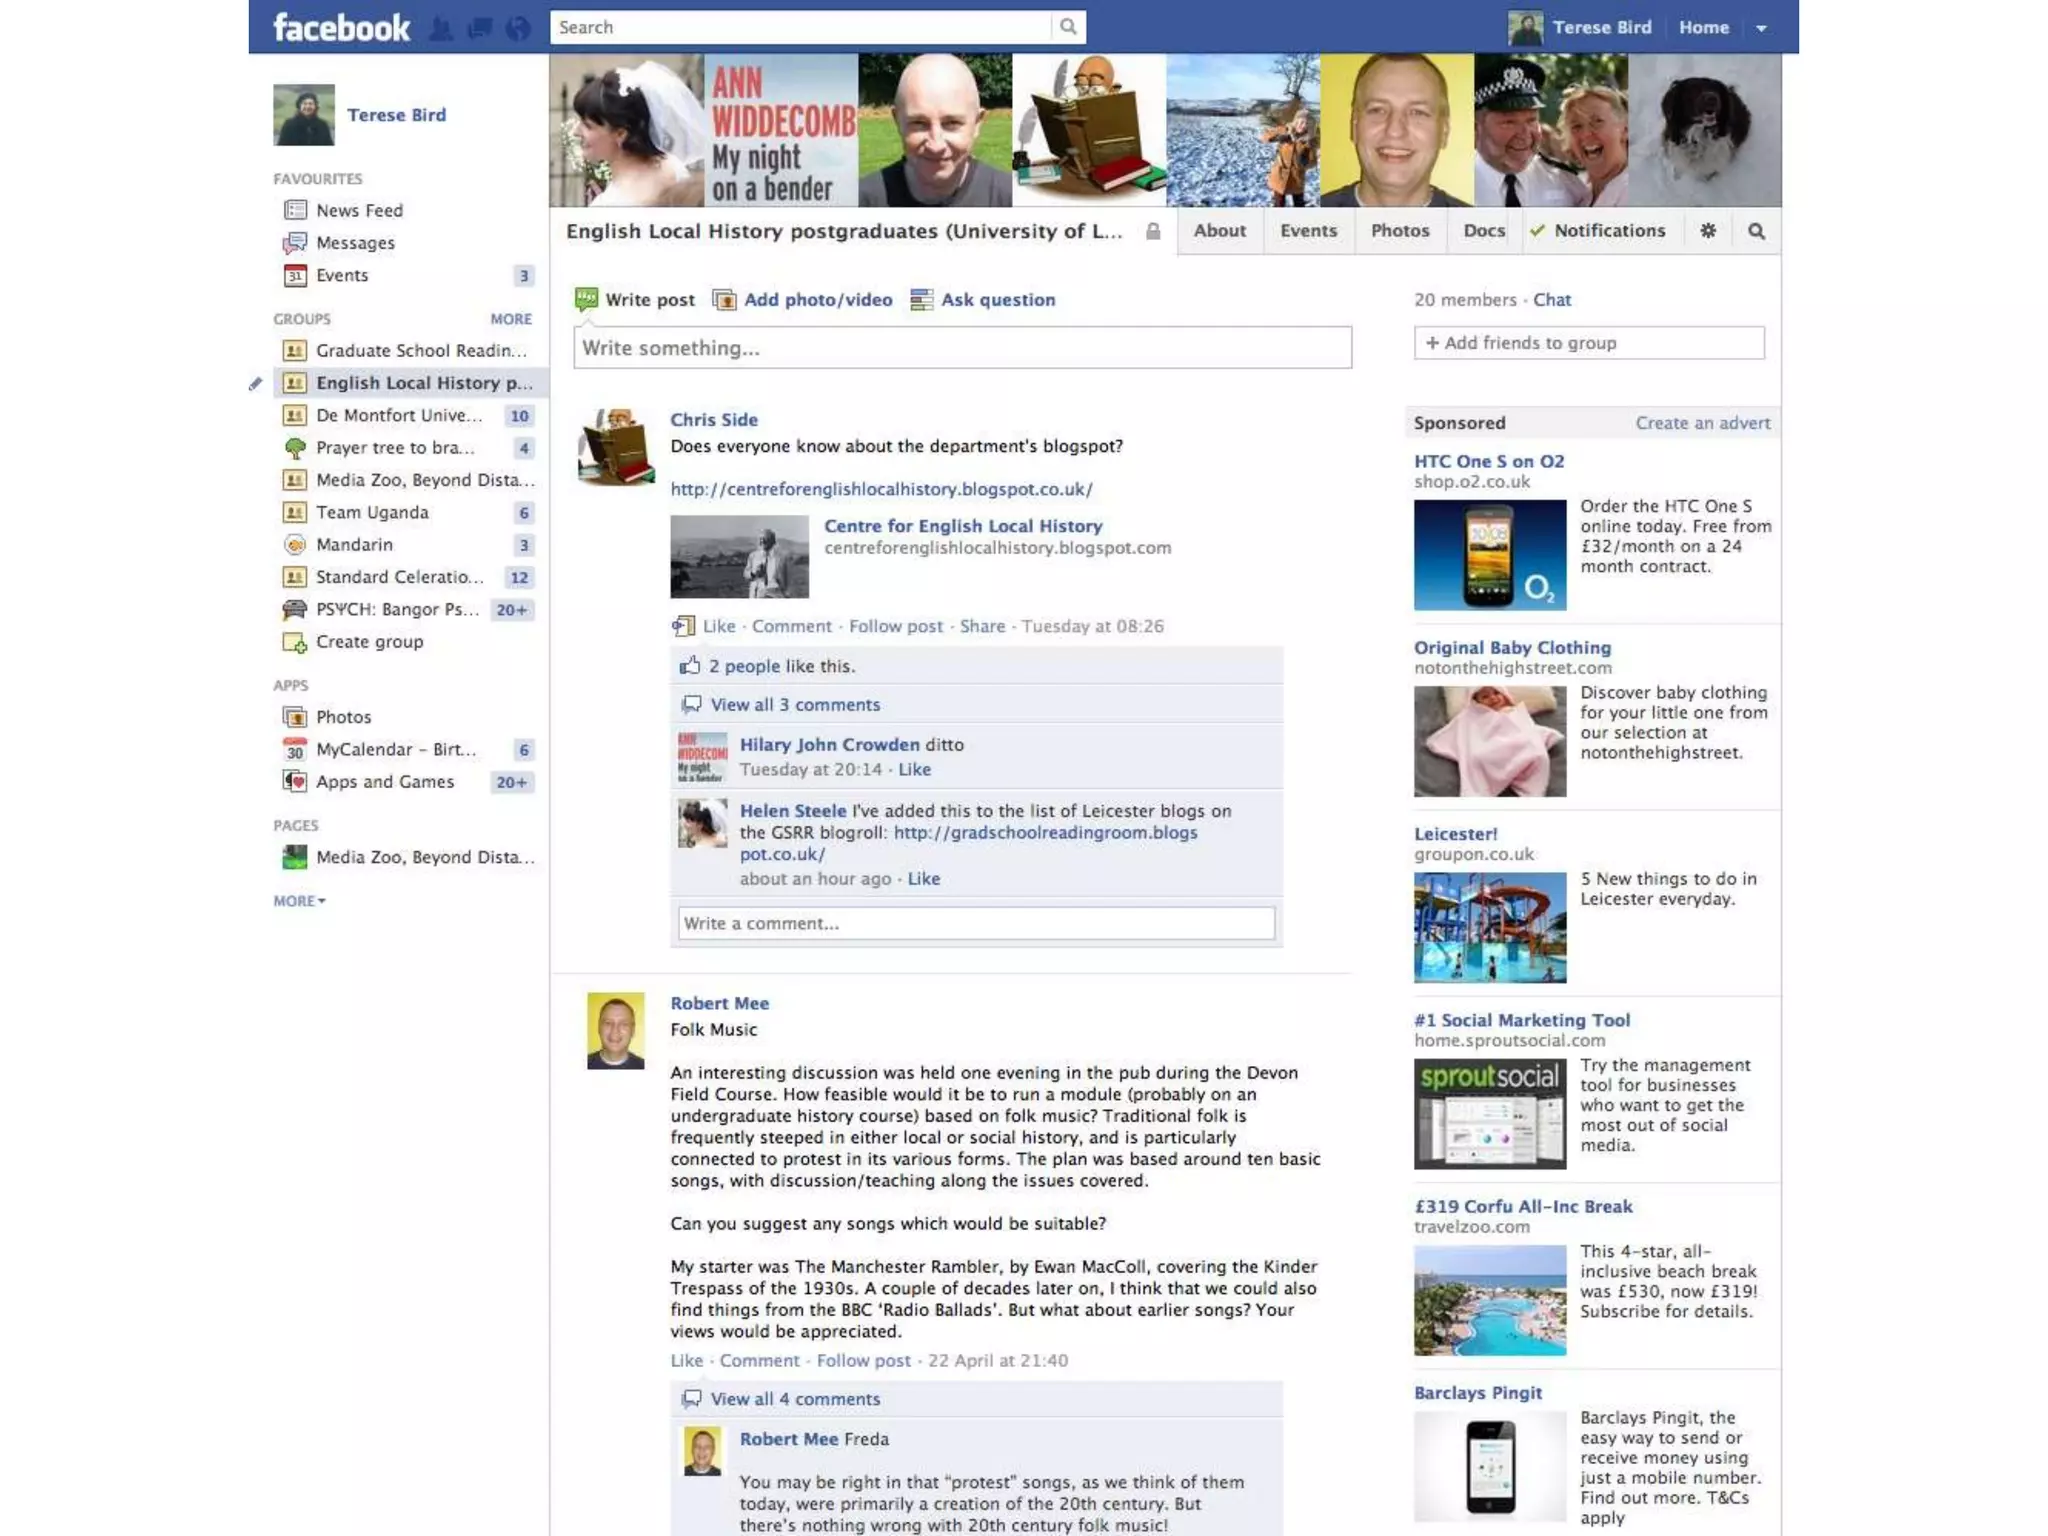The image size is (2048, 1536).
Task: Open the centreforenglishlocalhistory blogspot link
Action: (x=880, y=489)
